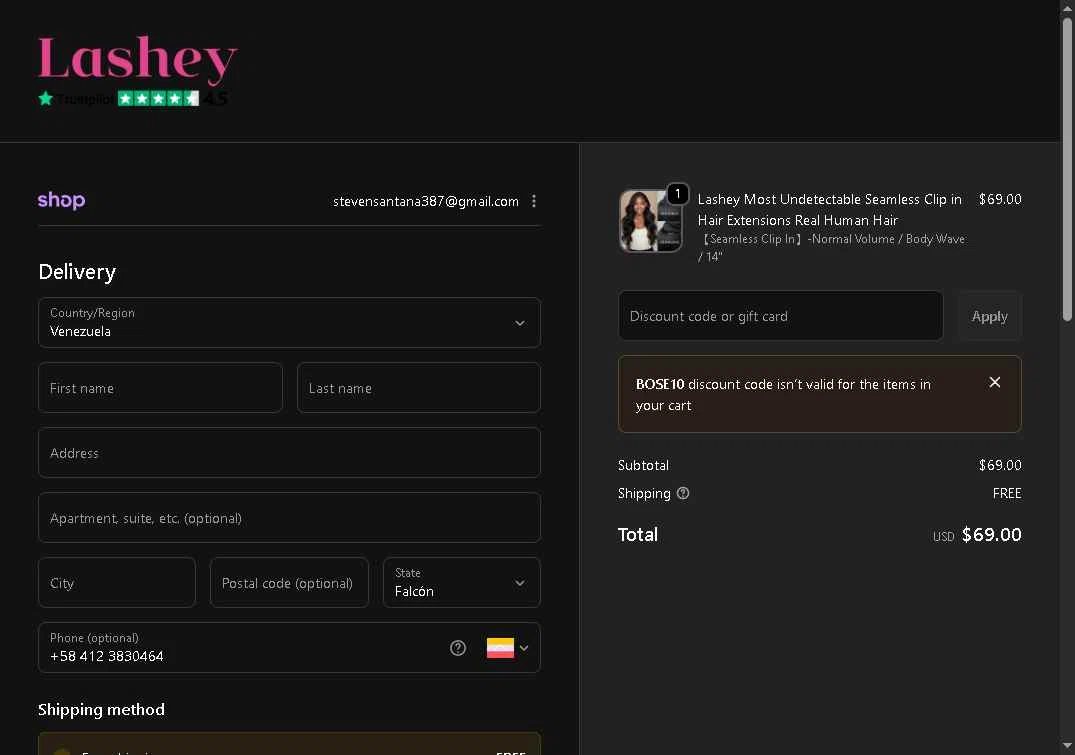Click the Subtotal label
Viewport: 1075px width, 755px height.
pyautogui.click(x=643, y=465)
